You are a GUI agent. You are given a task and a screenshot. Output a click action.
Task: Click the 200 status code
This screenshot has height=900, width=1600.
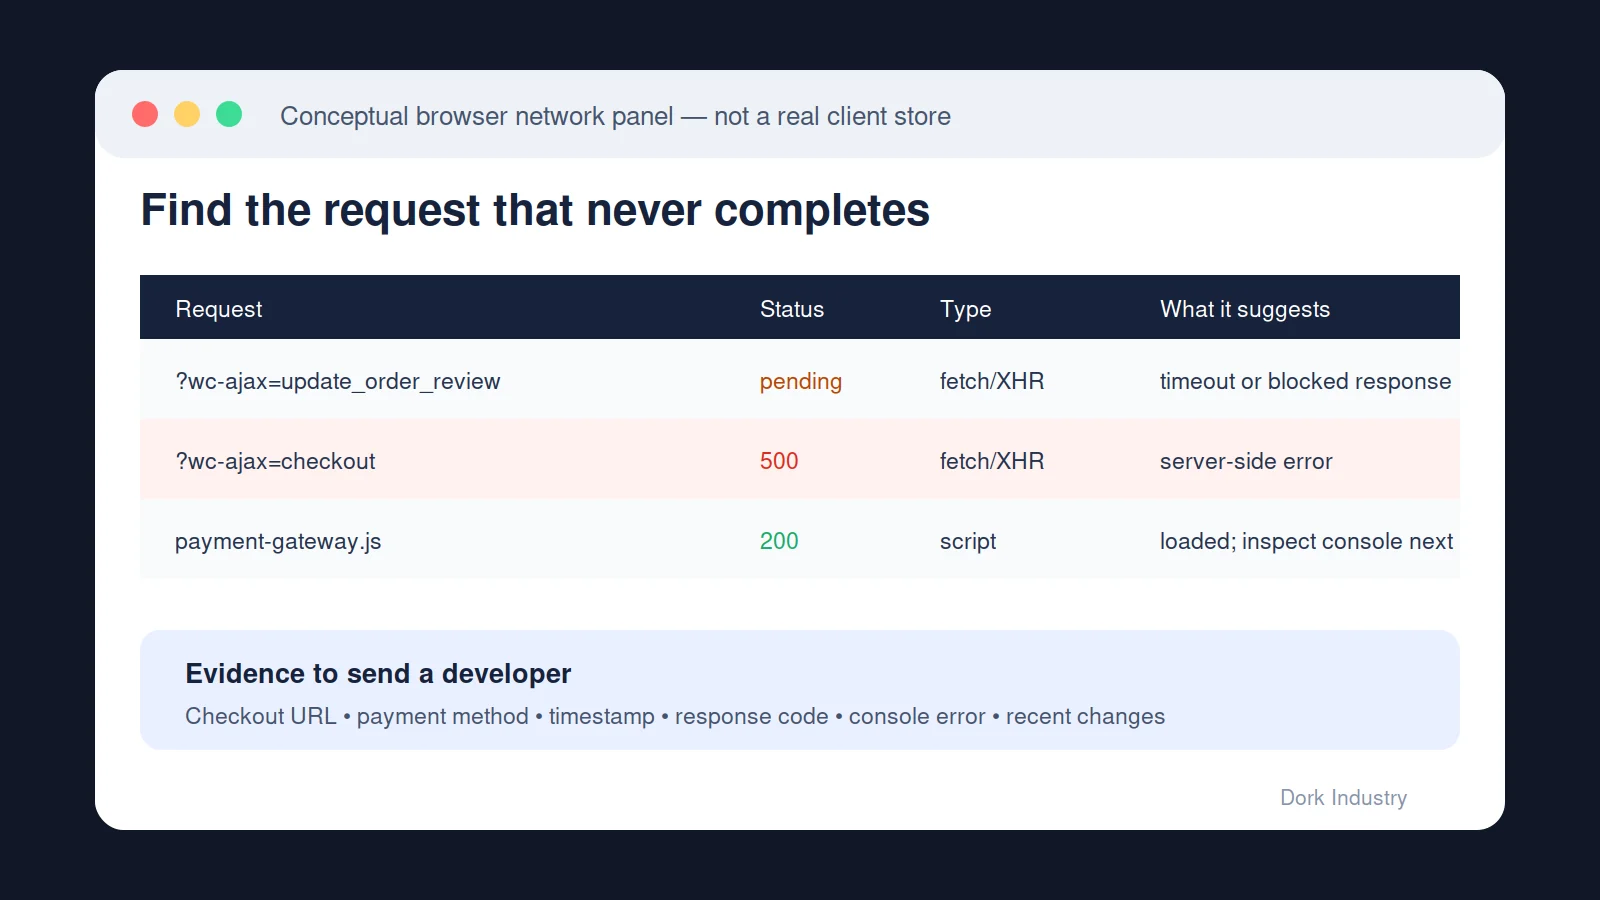779,541
